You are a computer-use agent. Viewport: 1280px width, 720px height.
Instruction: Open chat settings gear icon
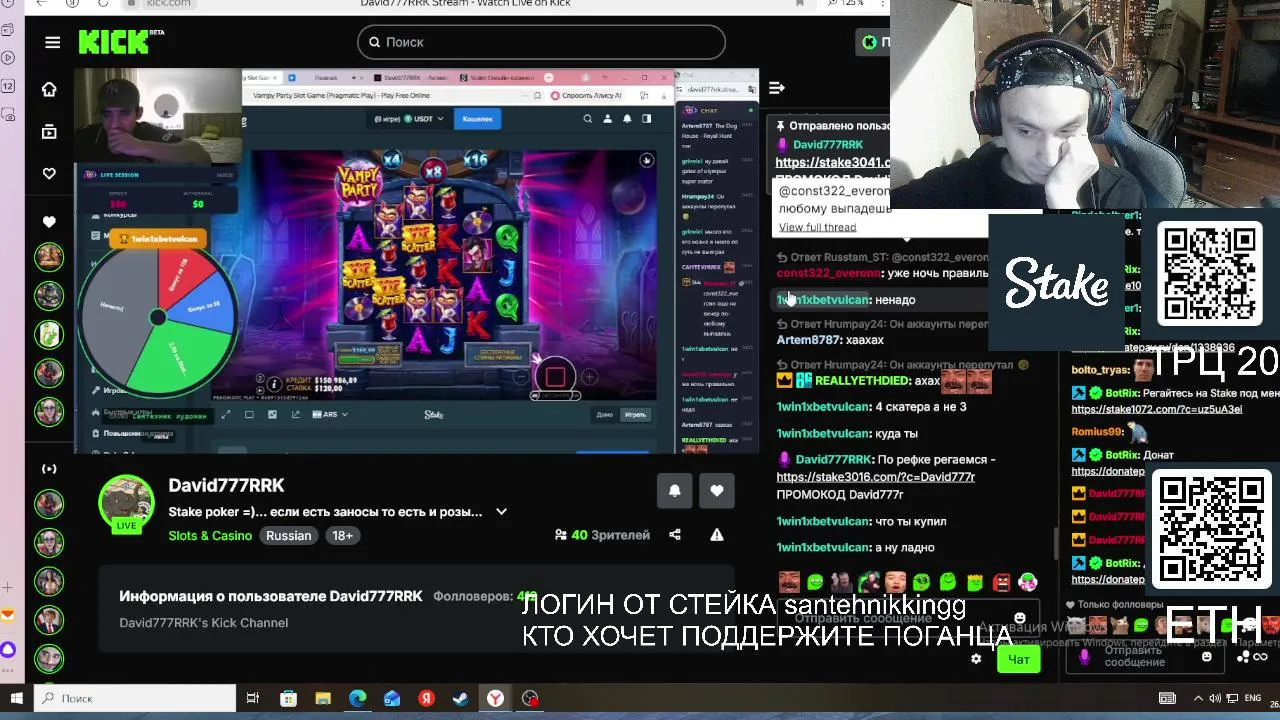[x=976, y=659]
